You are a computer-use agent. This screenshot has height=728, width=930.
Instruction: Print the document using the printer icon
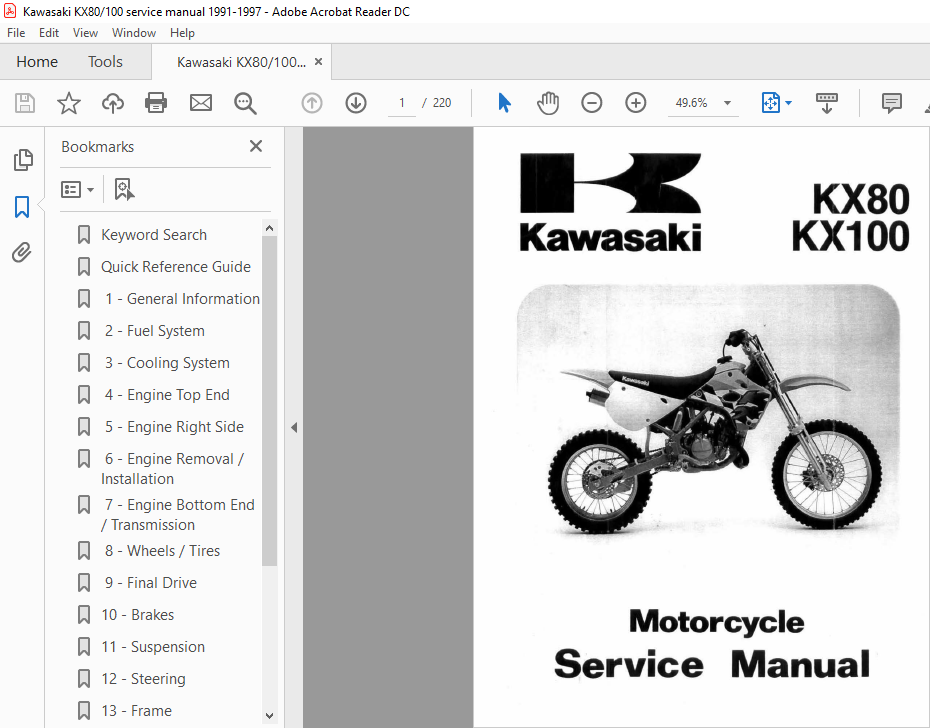(x=156, y=103)
